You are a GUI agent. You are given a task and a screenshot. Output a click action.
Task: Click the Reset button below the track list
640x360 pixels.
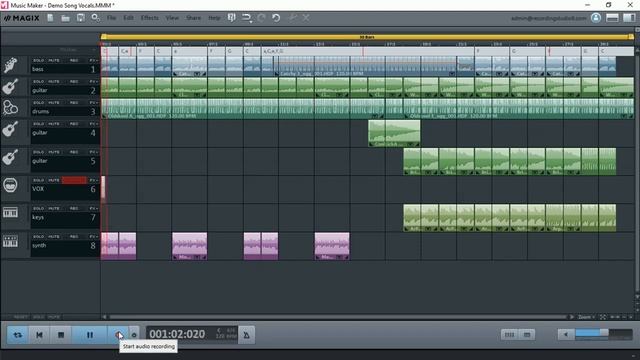[x=20, y=317]
